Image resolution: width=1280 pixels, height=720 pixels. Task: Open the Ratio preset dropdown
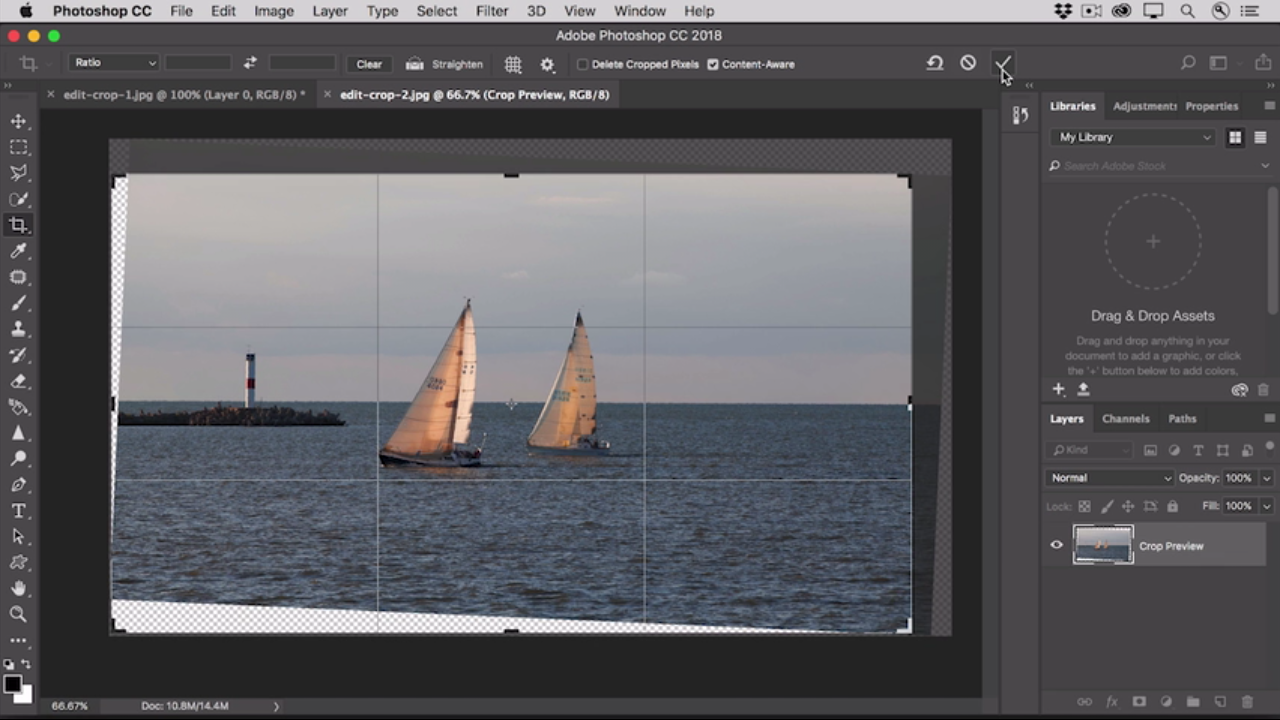click(x=113, y=63)
